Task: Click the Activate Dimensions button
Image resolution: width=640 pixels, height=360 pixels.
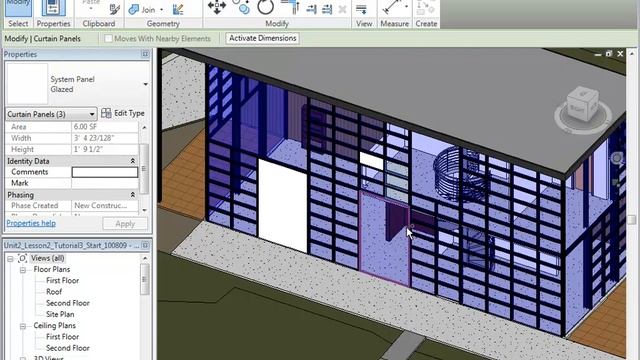Action: (x=262, y=38)
